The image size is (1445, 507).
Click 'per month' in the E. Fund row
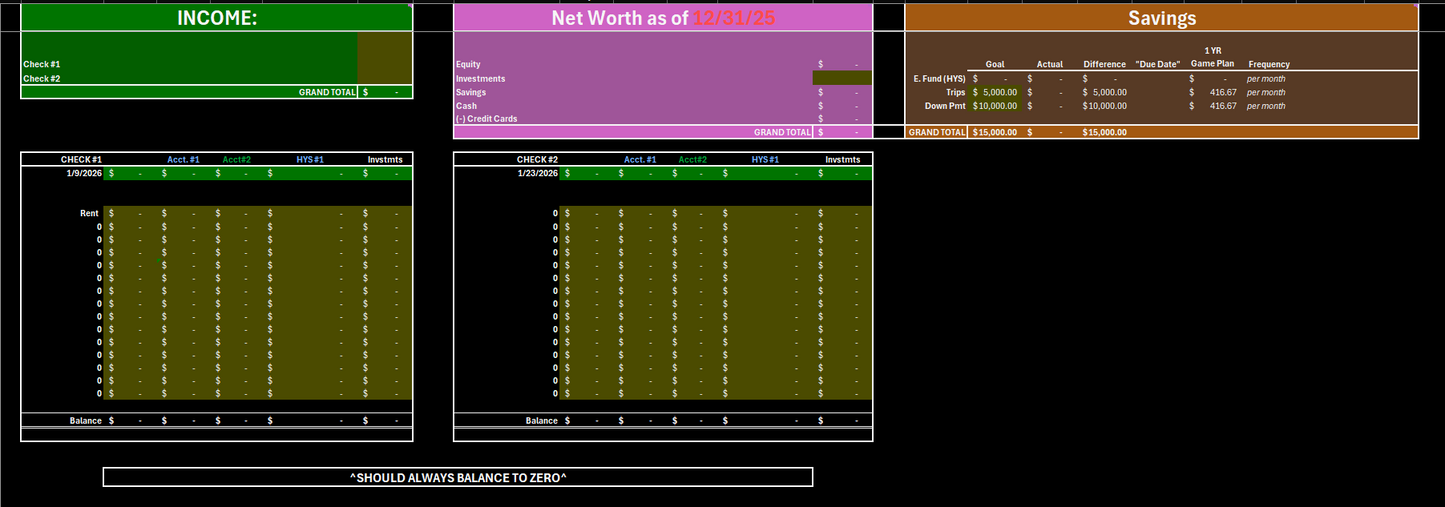click(1266, 78)
